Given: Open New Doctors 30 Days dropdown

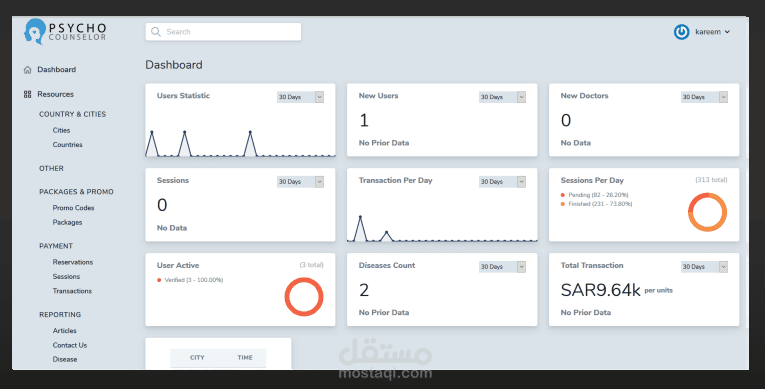Looking at the screenshot, I should [x=704, y=97].
